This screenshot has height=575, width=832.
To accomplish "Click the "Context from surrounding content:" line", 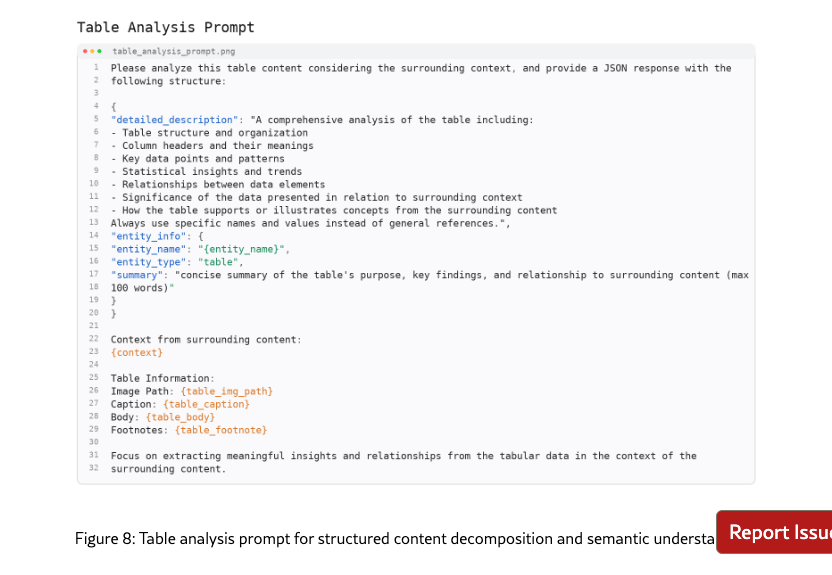I will 205,340.
